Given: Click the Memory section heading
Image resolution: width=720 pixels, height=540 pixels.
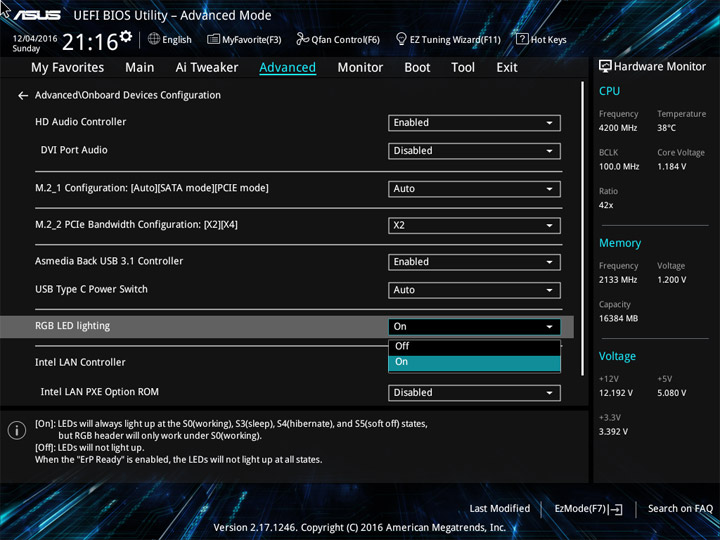Looking at the screenshot, I should tap(620, 243).
